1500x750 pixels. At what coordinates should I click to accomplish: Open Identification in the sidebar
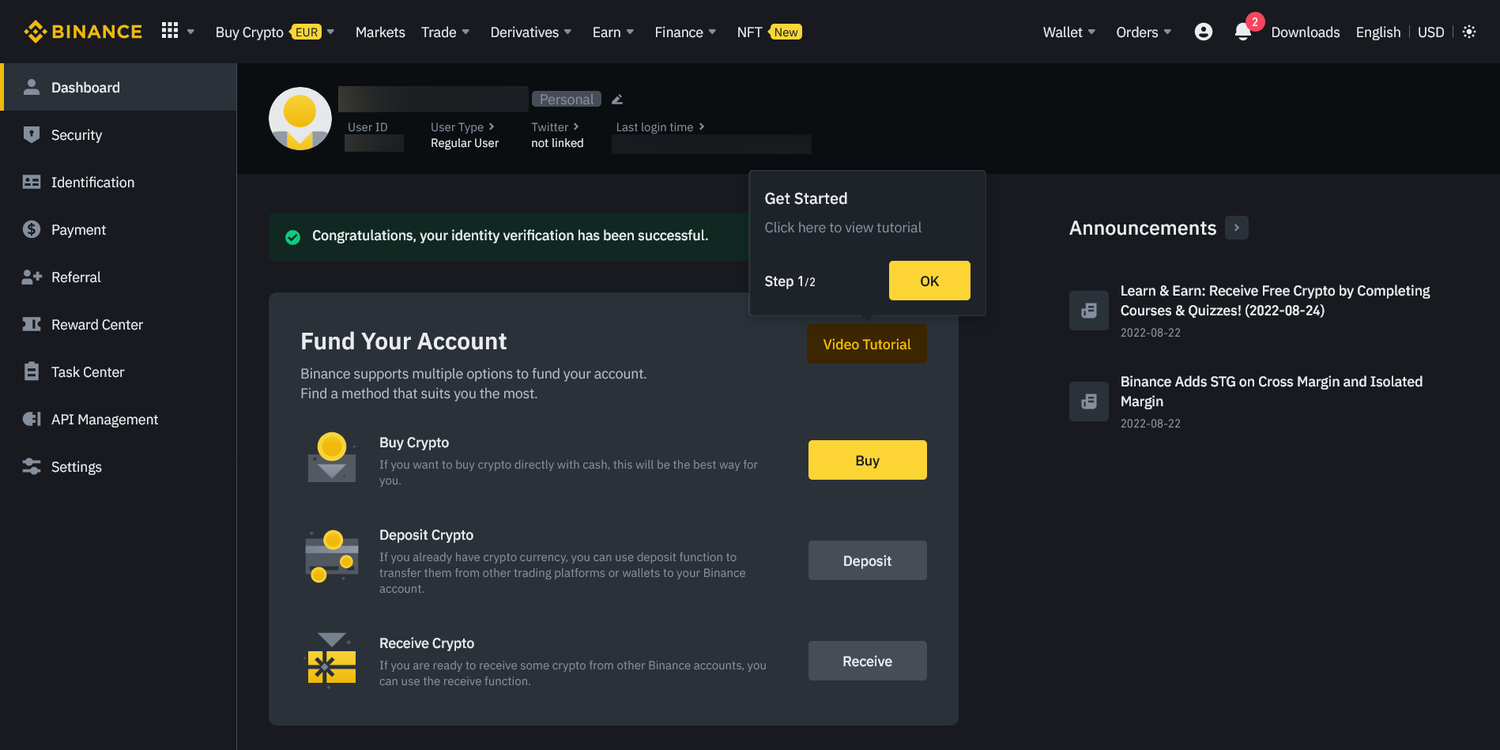click(x=118, y=182)
